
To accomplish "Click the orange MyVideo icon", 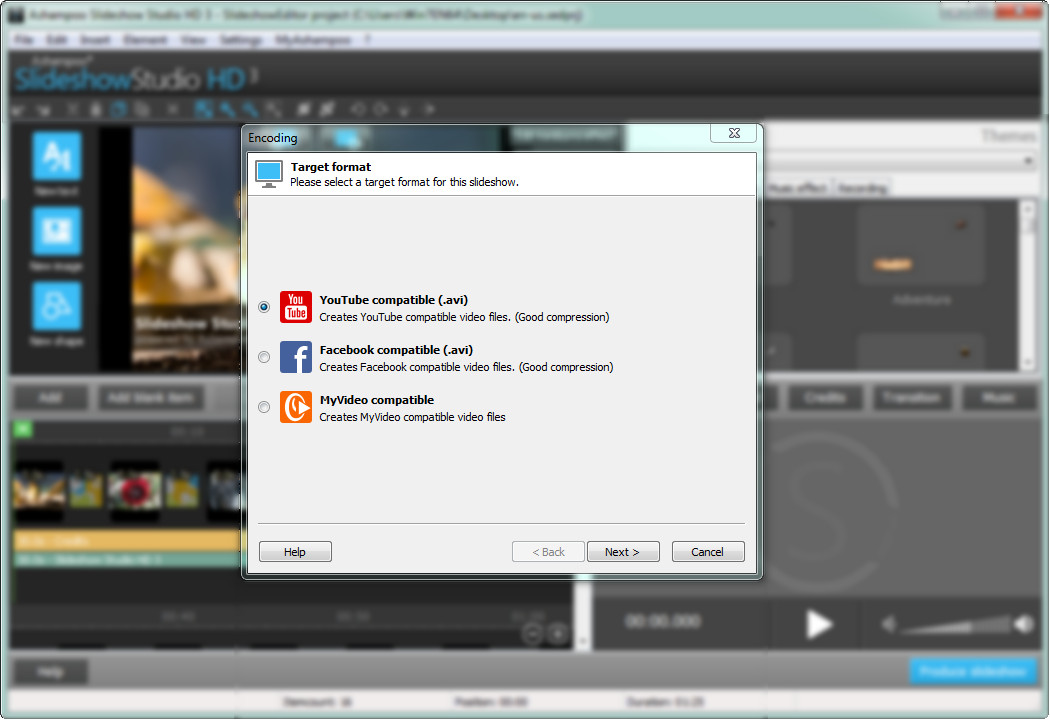I will click(296, 407).
